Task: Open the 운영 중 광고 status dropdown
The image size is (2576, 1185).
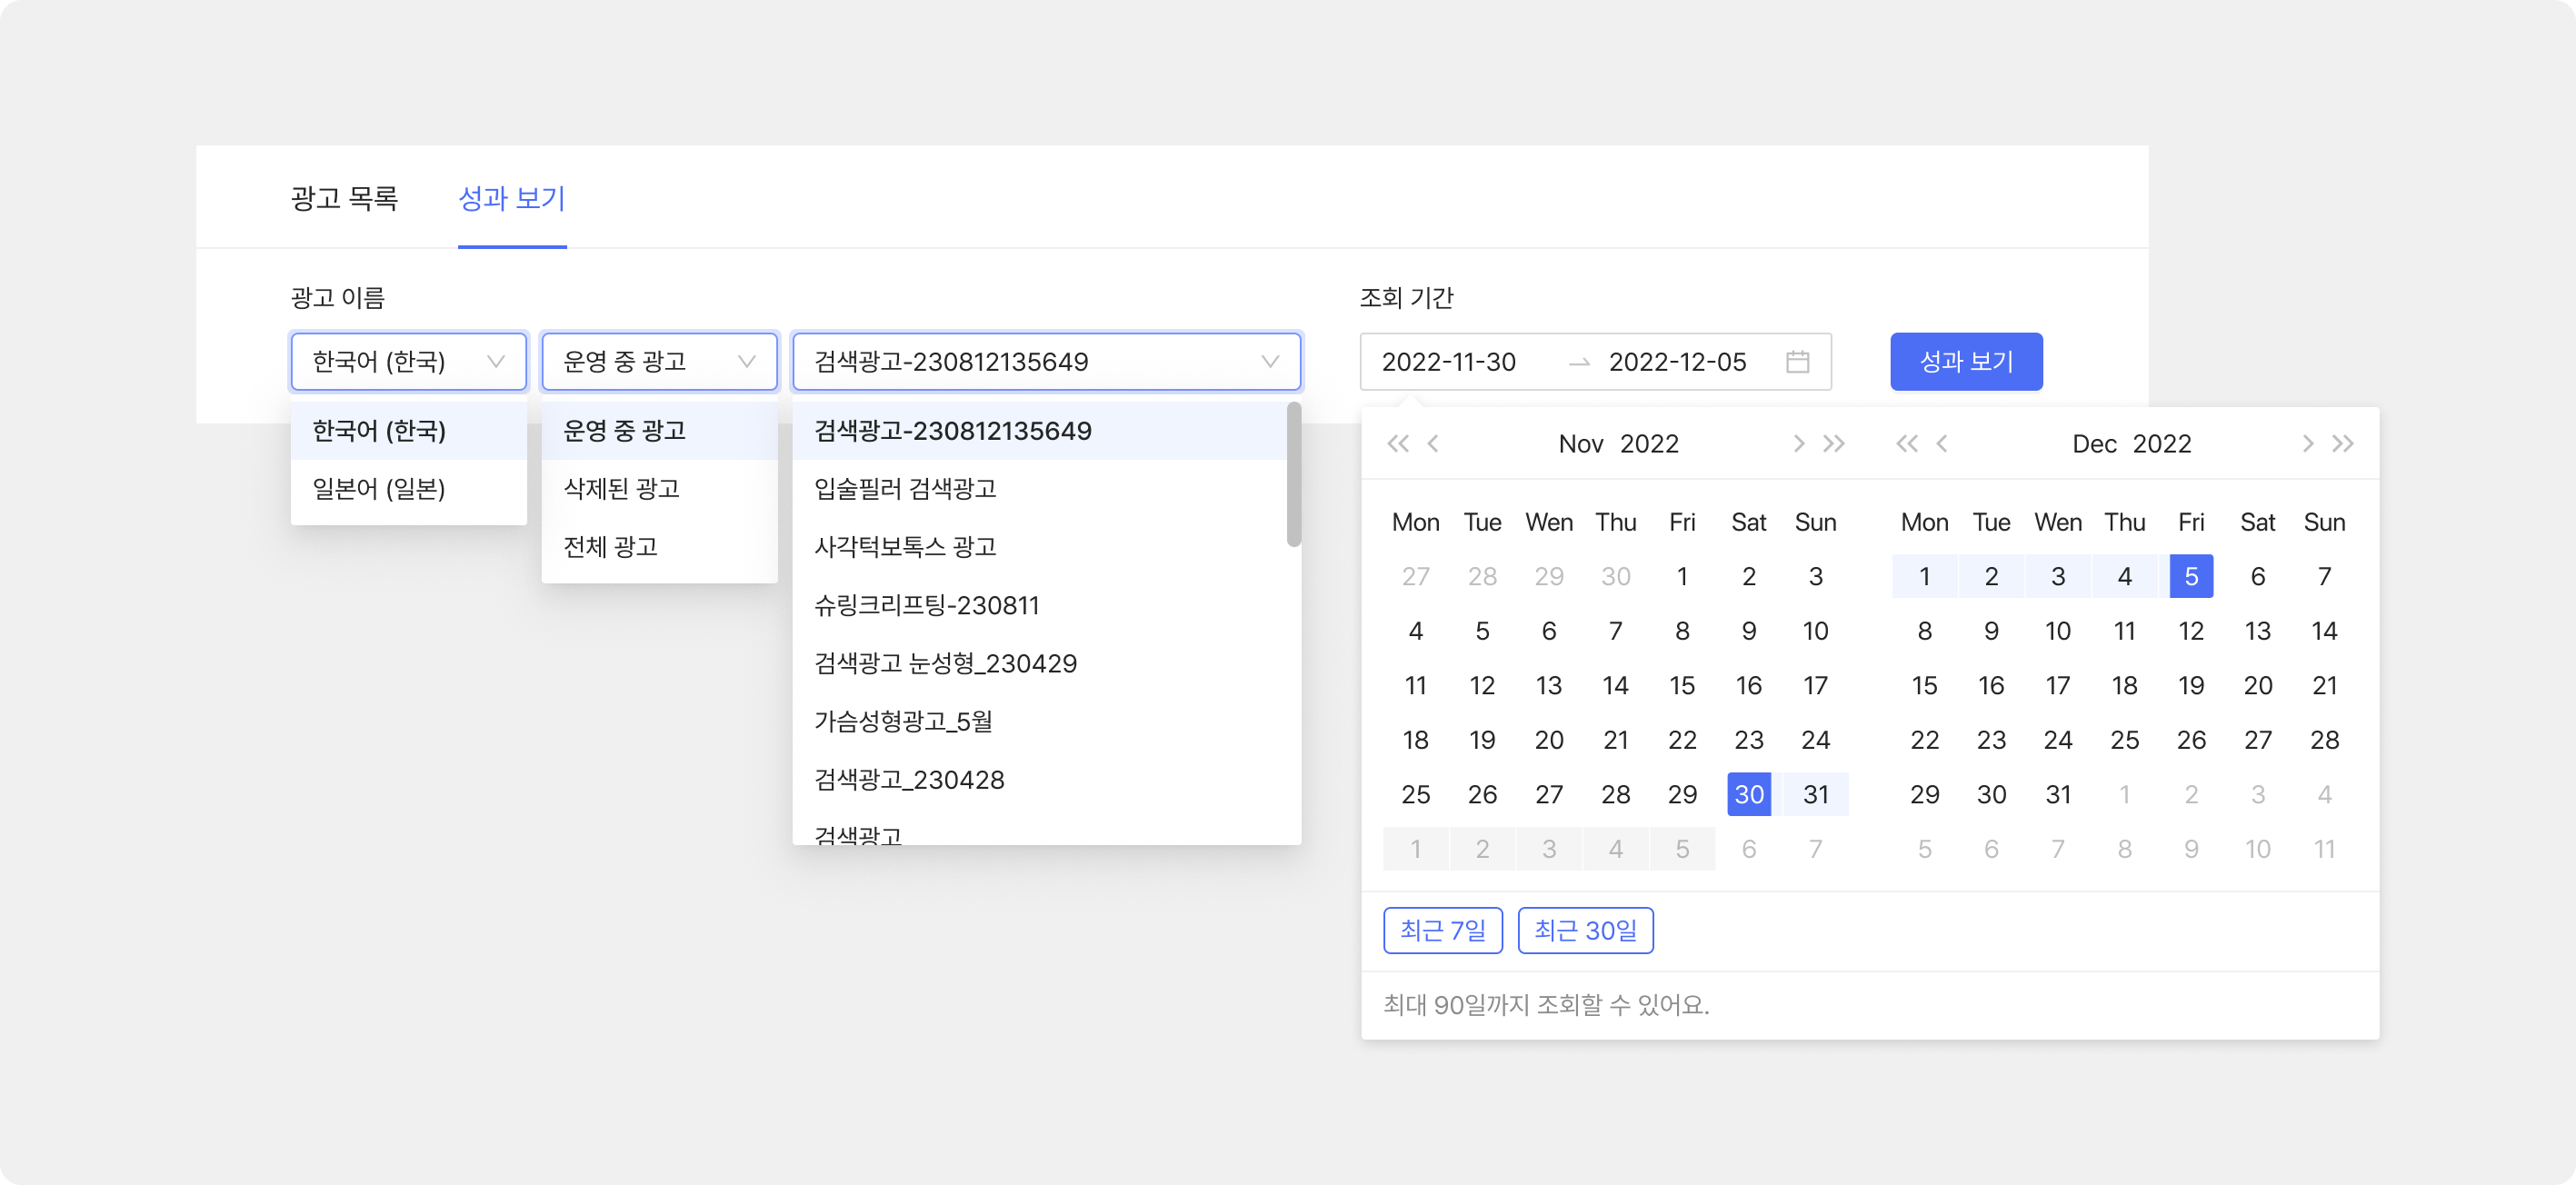Action: 659,361
